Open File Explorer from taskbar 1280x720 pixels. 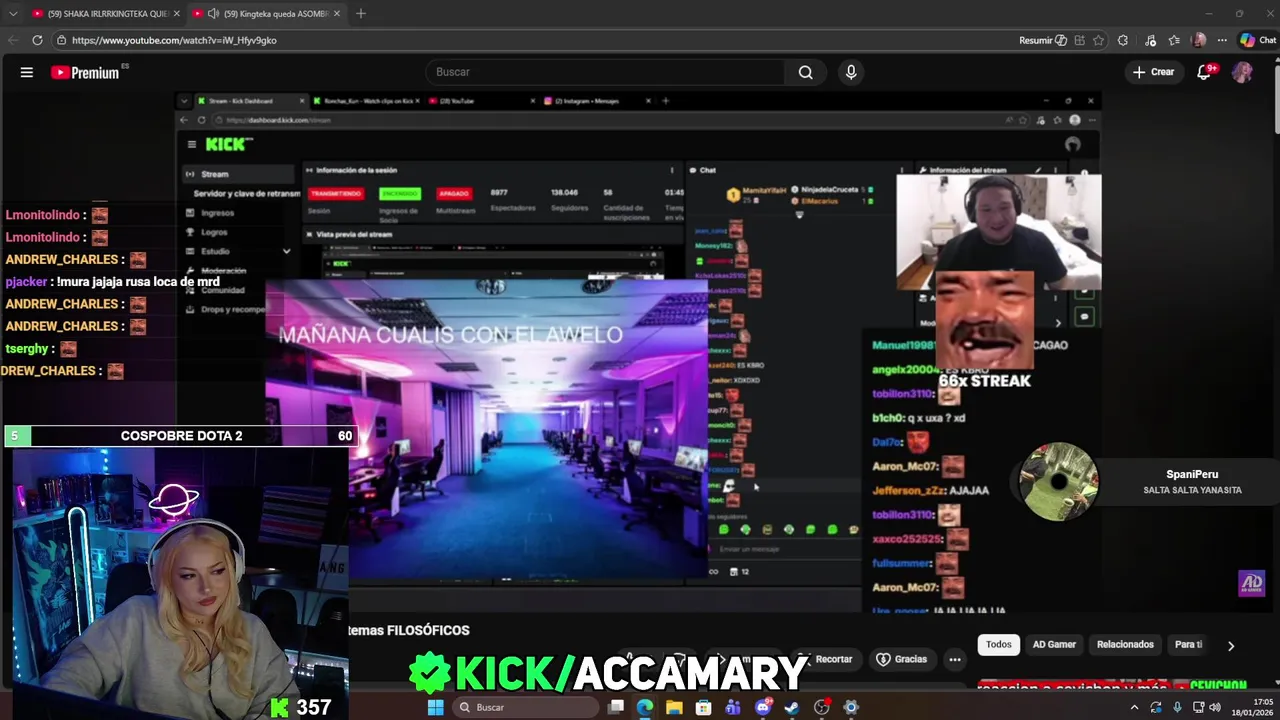pos(674,707)
